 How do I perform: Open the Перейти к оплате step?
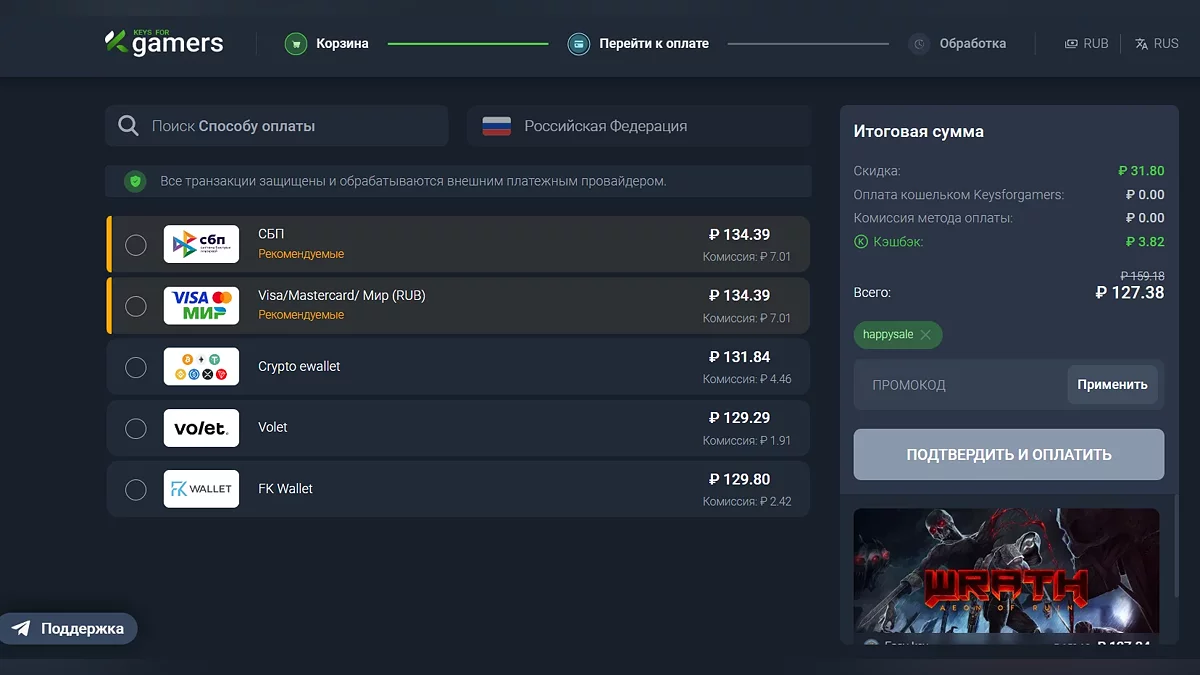pyautogui.click(x=654, y=44)
